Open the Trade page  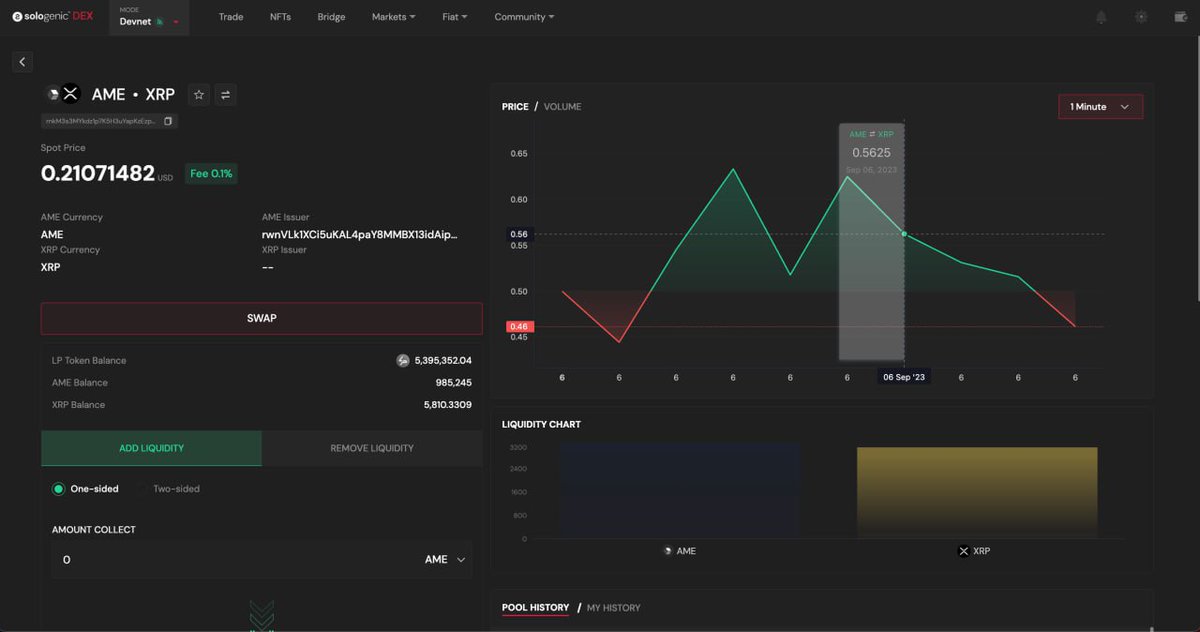(231, 17)
